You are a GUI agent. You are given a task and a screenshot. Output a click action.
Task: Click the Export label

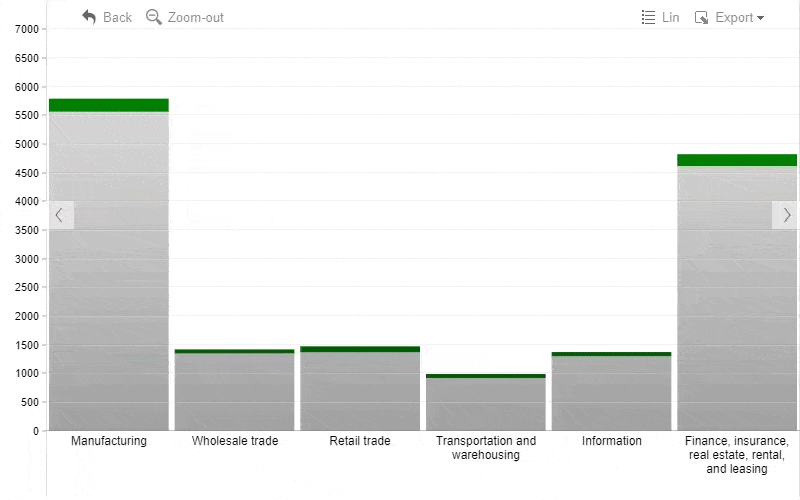pos(734,17)
